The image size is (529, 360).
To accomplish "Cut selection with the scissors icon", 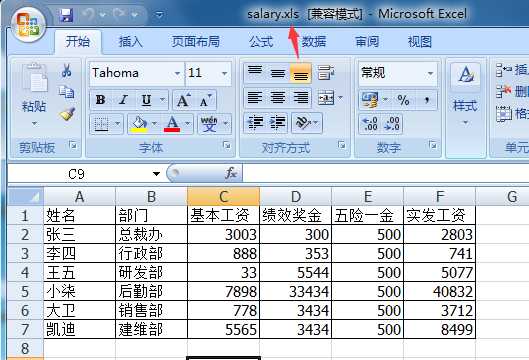I will click(x=66, y=71).
